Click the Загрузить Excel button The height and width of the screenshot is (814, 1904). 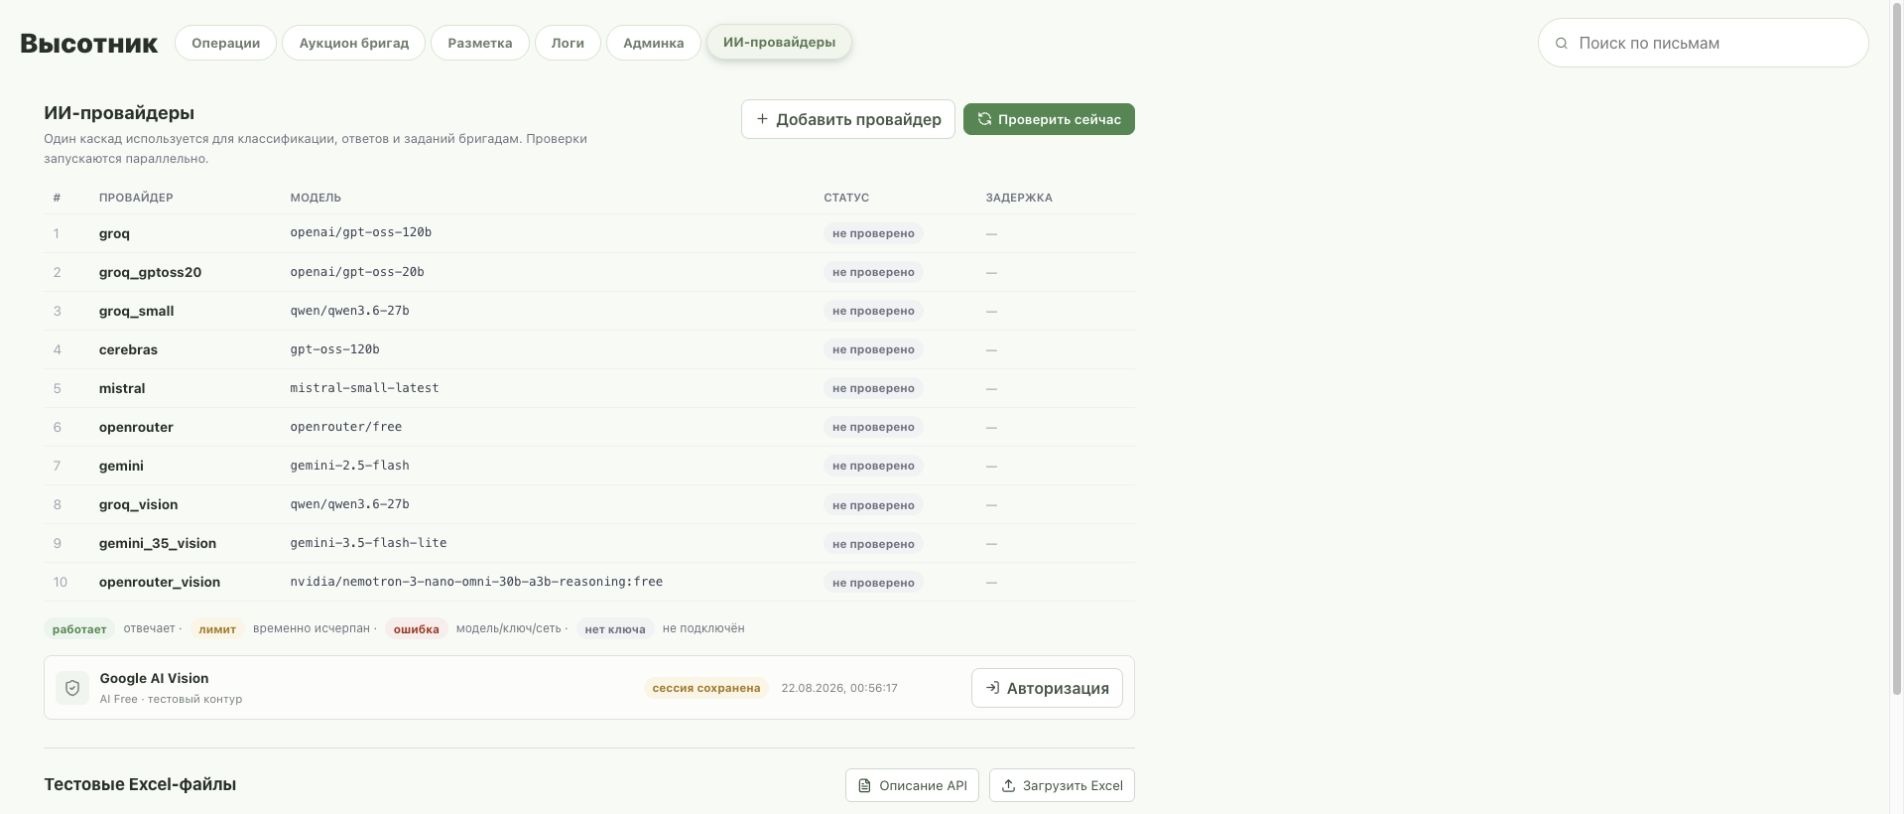click(1062, 785)
